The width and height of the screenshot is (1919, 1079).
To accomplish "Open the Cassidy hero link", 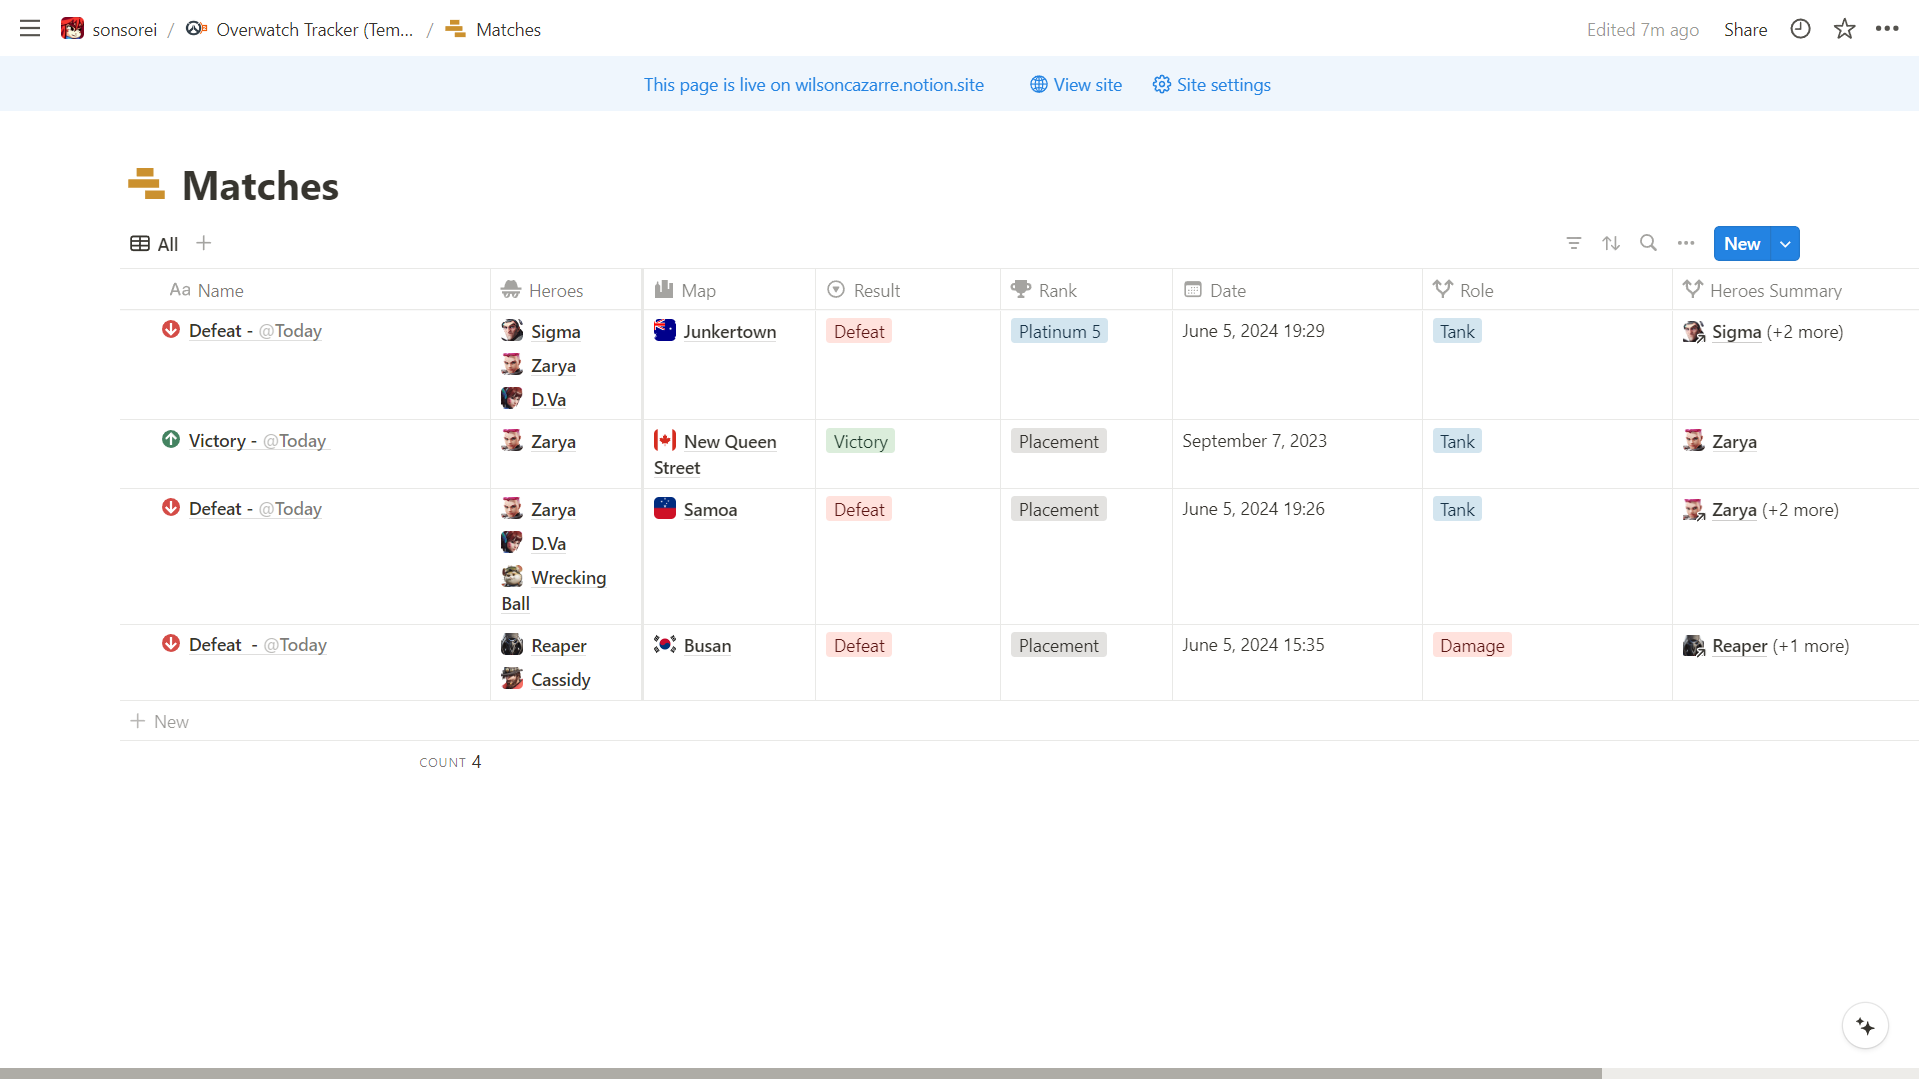I will pyautogui.click(x=546, y=679).
